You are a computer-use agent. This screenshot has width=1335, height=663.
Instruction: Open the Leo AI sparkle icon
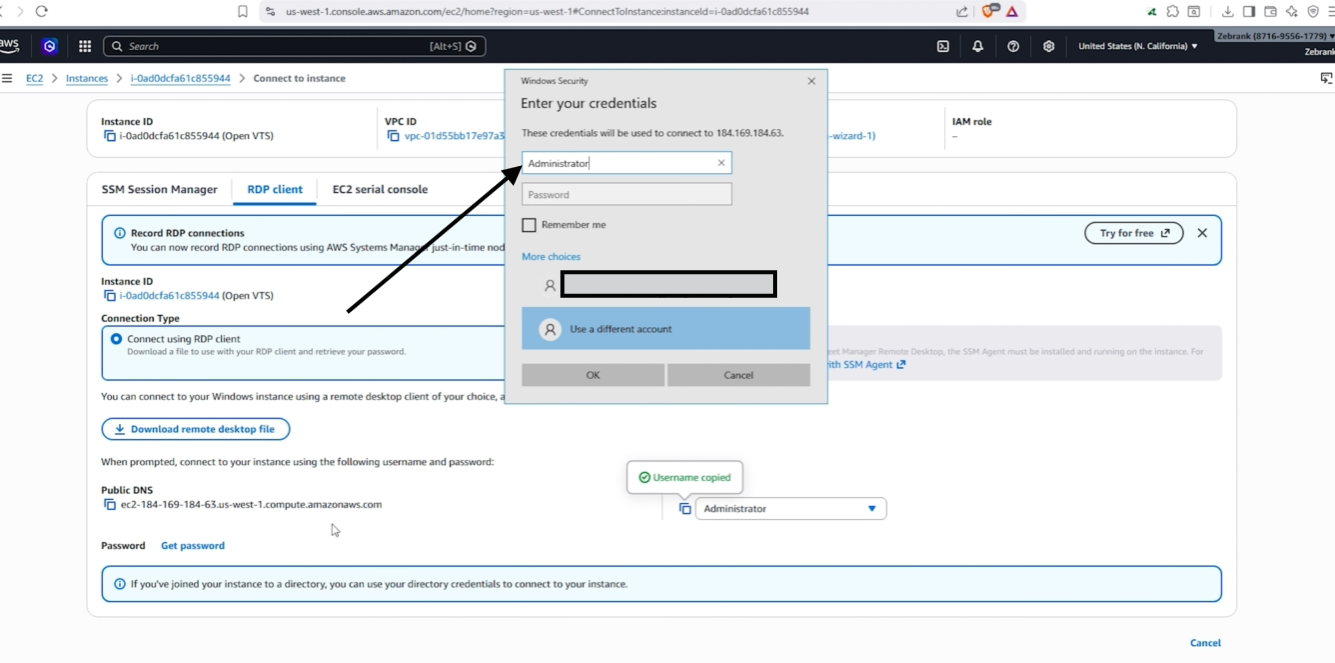pyautogui.click(x=1292, y=11)
